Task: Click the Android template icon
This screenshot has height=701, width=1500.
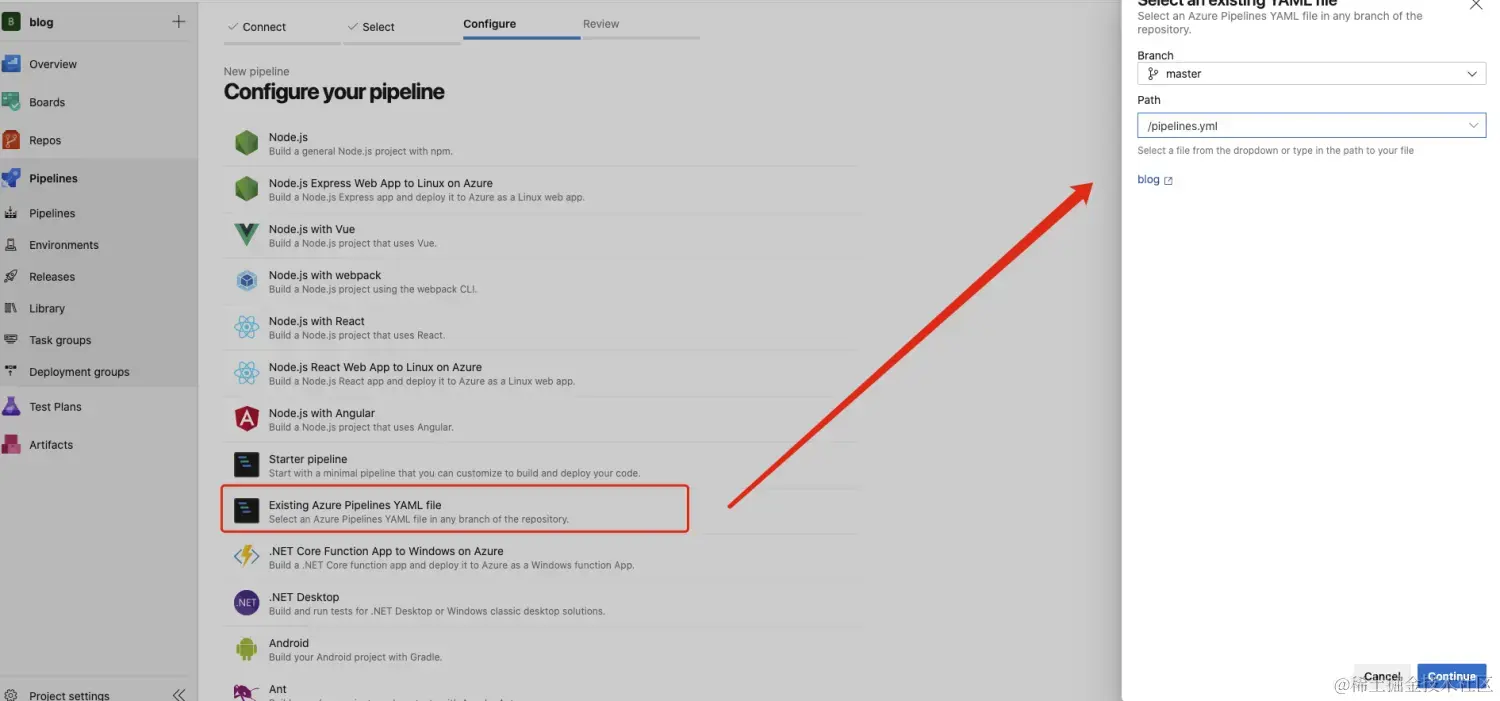Action: click(246, 649)
